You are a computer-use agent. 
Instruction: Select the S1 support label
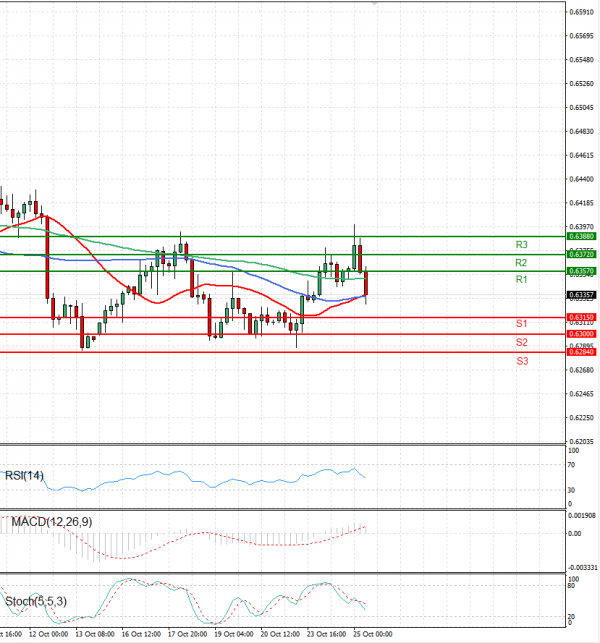[x=522, y=324]
